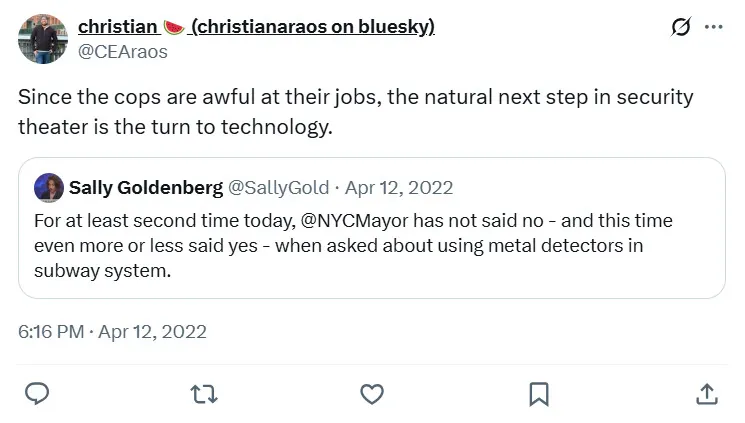The width and height of the screenshot is (745, 423).
Task: Click the reply speech bubble icon
Action: (x=37, y=393)
